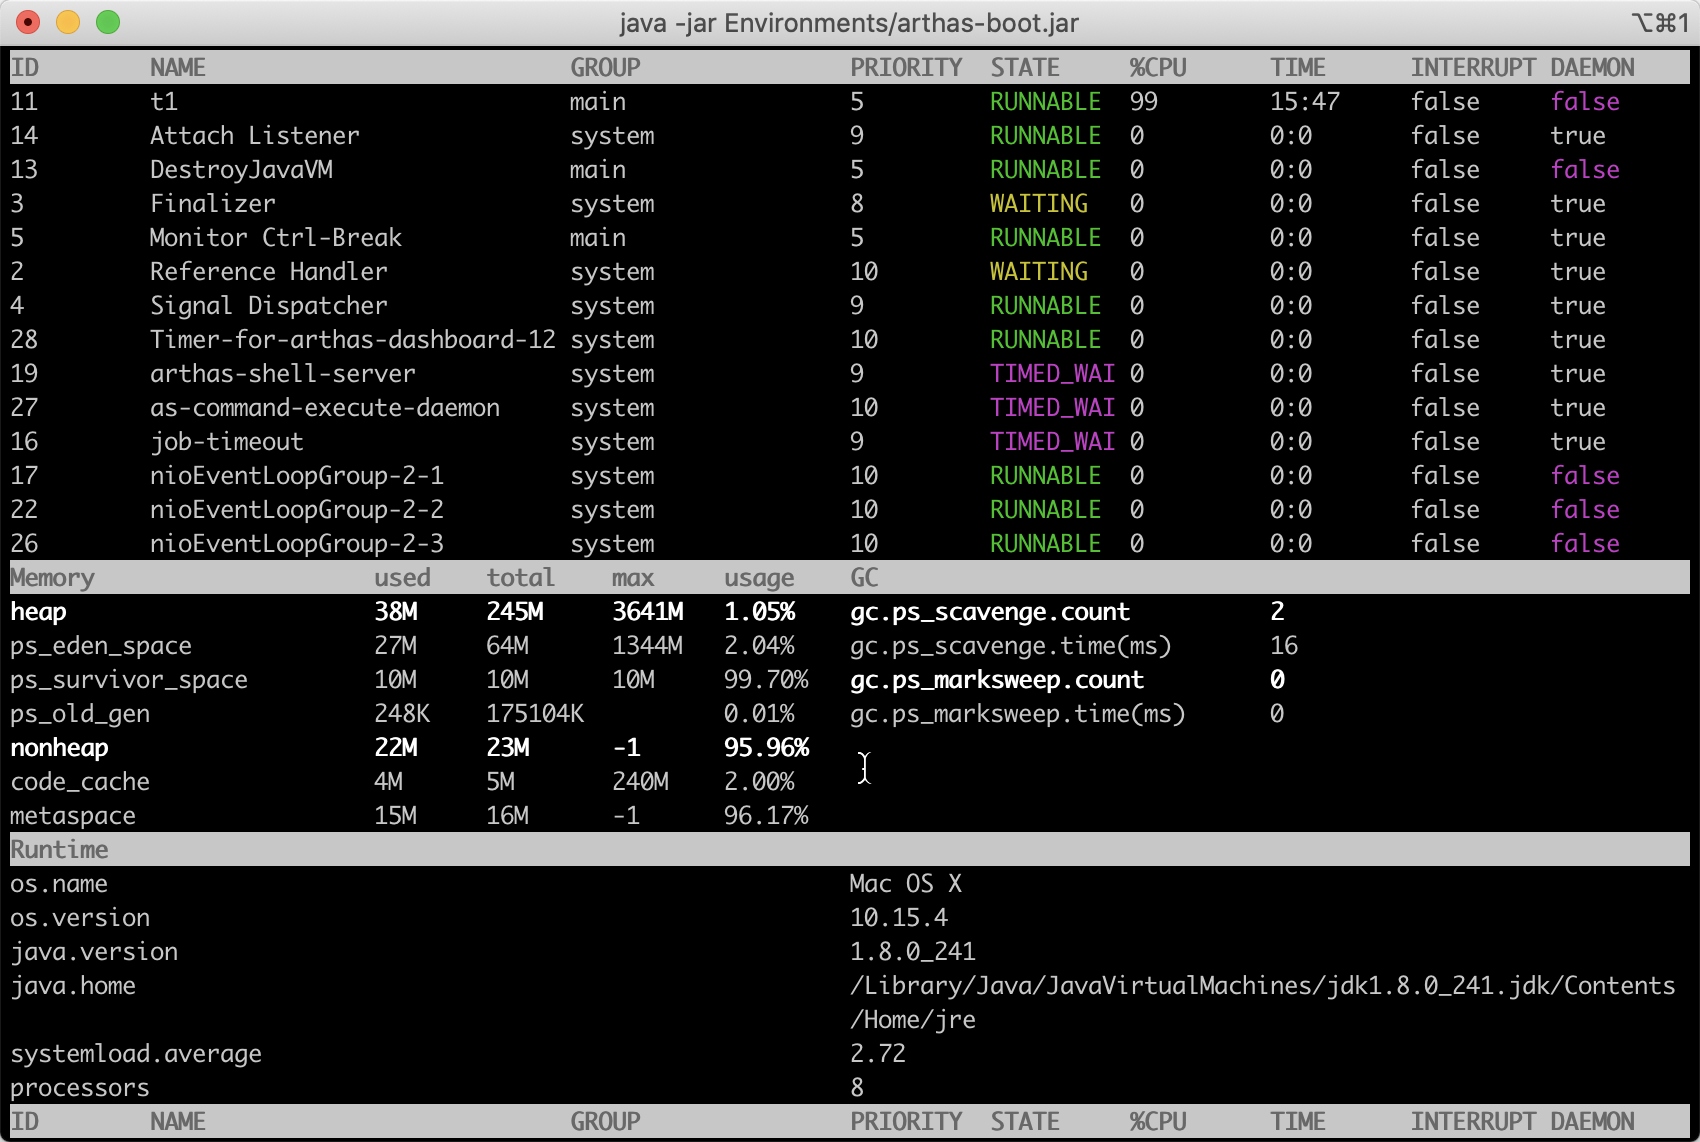Click the 'processors' property label

(80, 1088)
